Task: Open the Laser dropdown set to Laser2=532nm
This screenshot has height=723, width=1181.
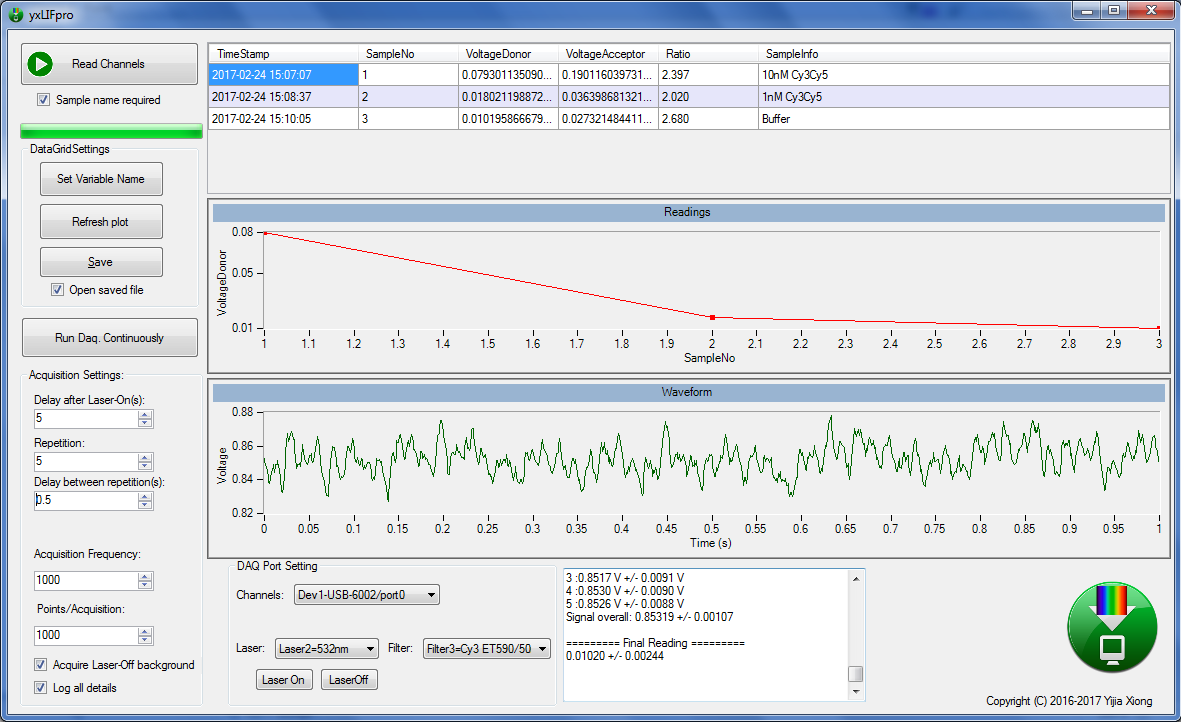Action: pyautogui.click(x=326, y=648)
